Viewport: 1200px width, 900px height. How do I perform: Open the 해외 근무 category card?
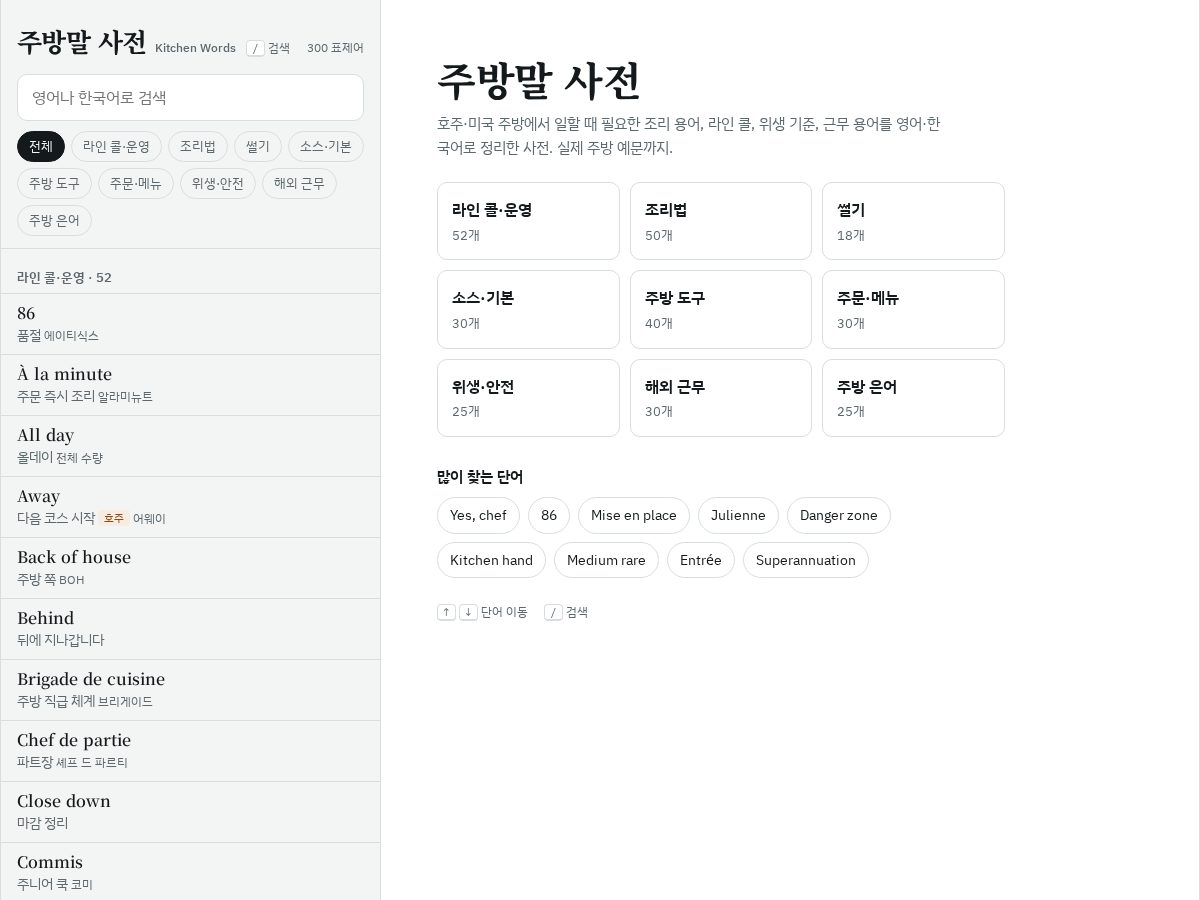(721, 398)
